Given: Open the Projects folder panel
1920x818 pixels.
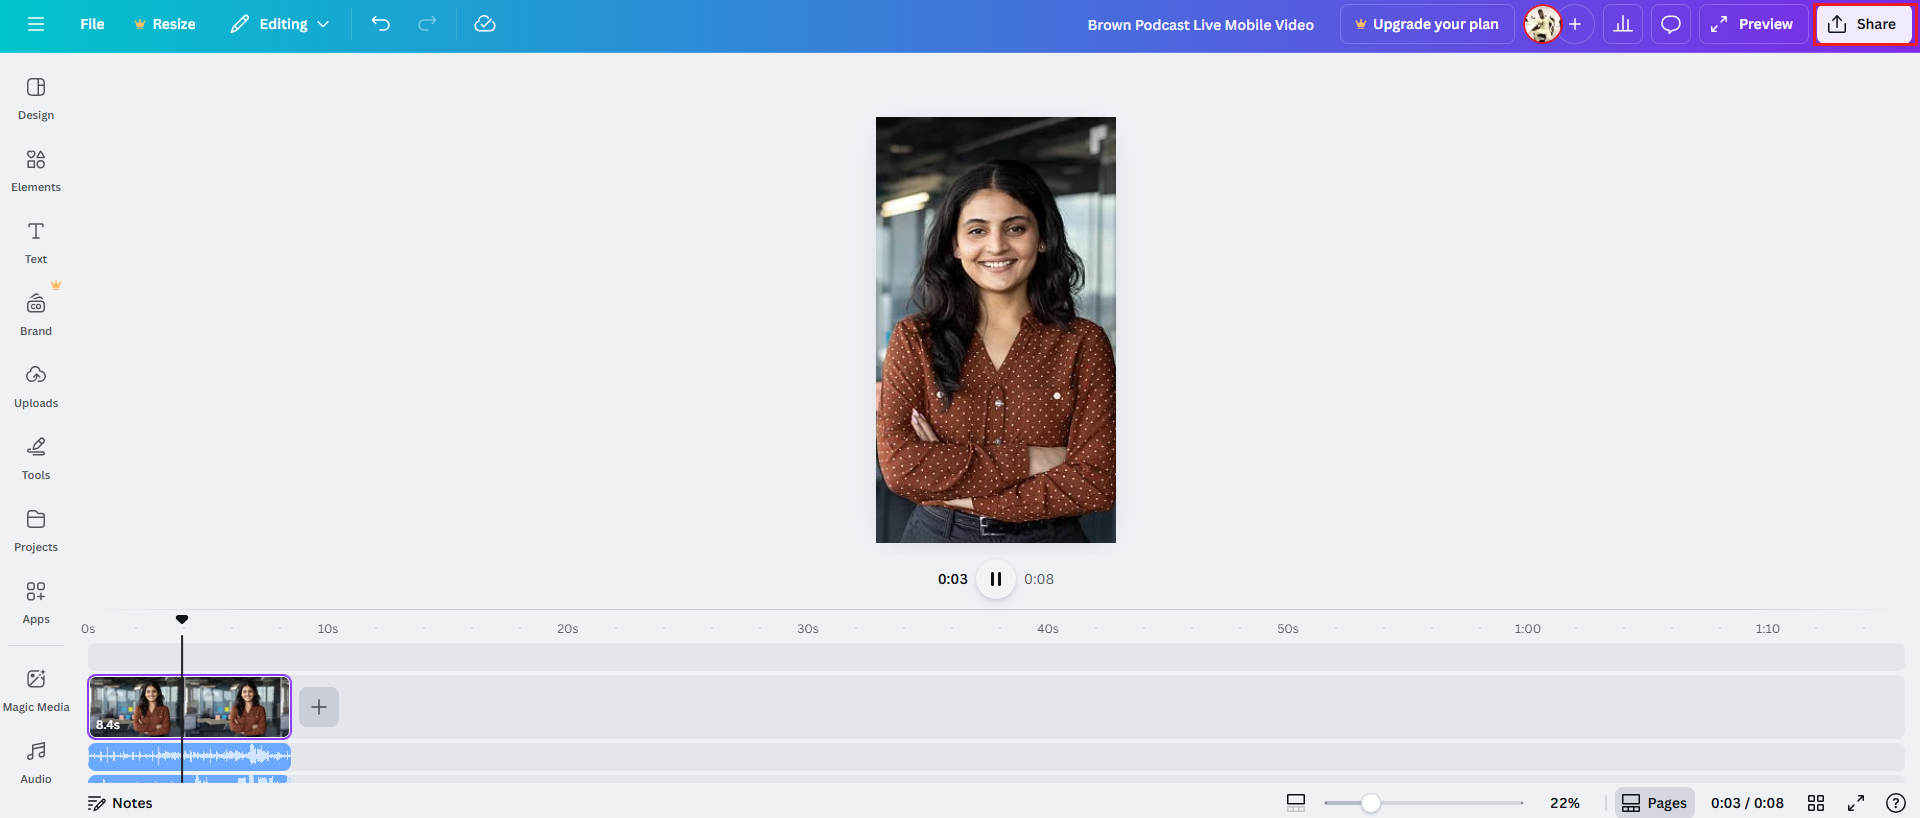Looking at the screenshot, I should [x=36, y=531].
